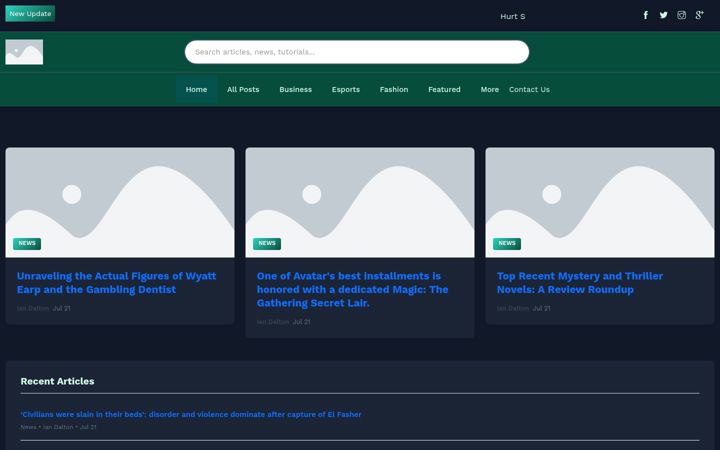The height and width of the screenshot is (450, 720).
Task: Open the Google Plus social icon
Action: coord(699,15)
